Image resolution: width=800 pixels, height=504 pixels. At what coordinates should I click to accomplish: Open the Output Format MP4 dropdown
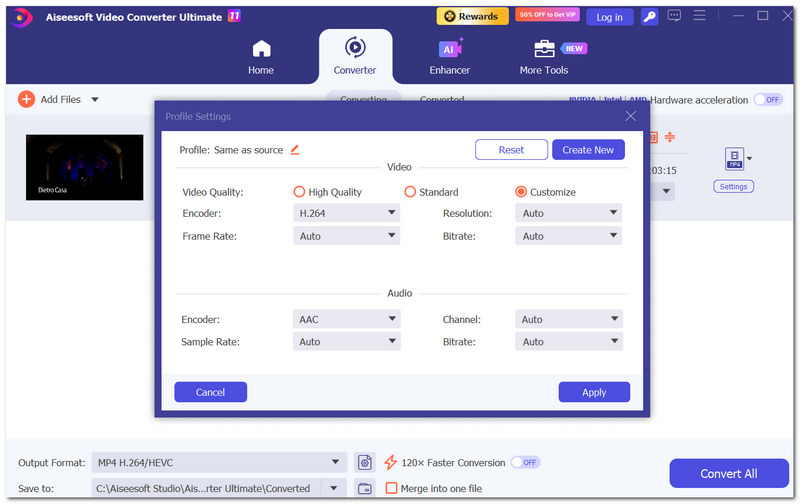tap(219, 463)
